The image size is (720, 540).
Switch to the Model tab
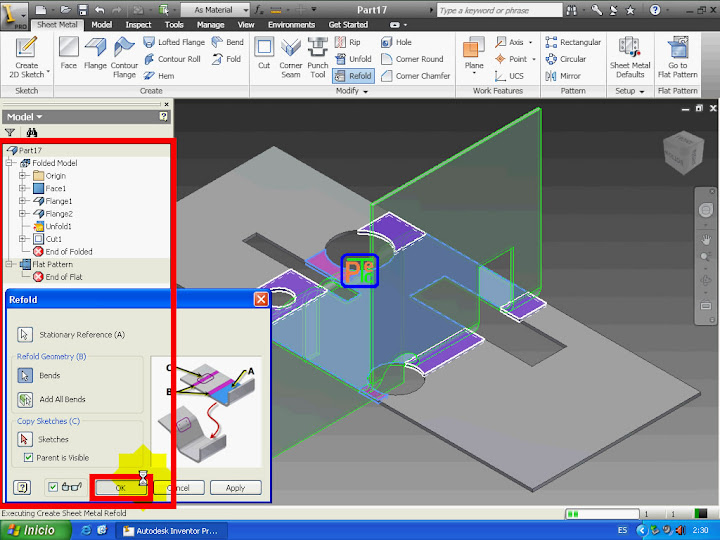[101, 25]
